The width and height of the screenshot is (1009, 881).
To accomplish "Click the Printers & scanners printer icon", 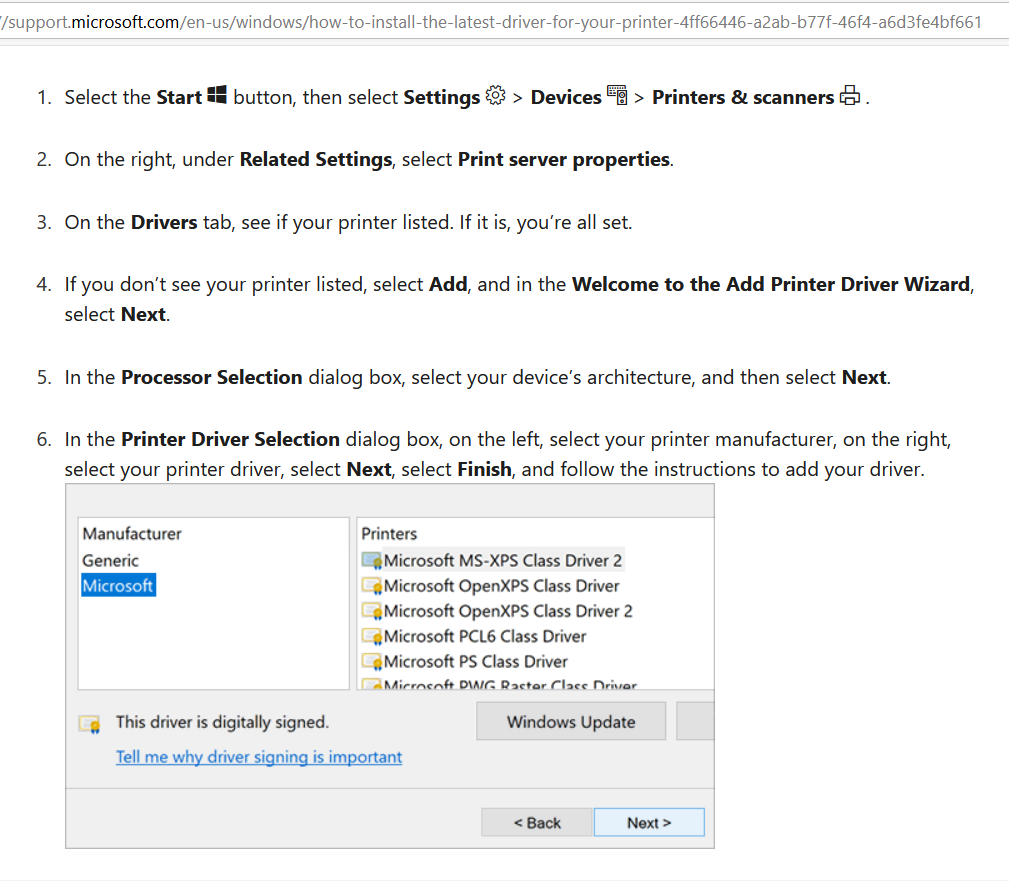I will [850, 96].
